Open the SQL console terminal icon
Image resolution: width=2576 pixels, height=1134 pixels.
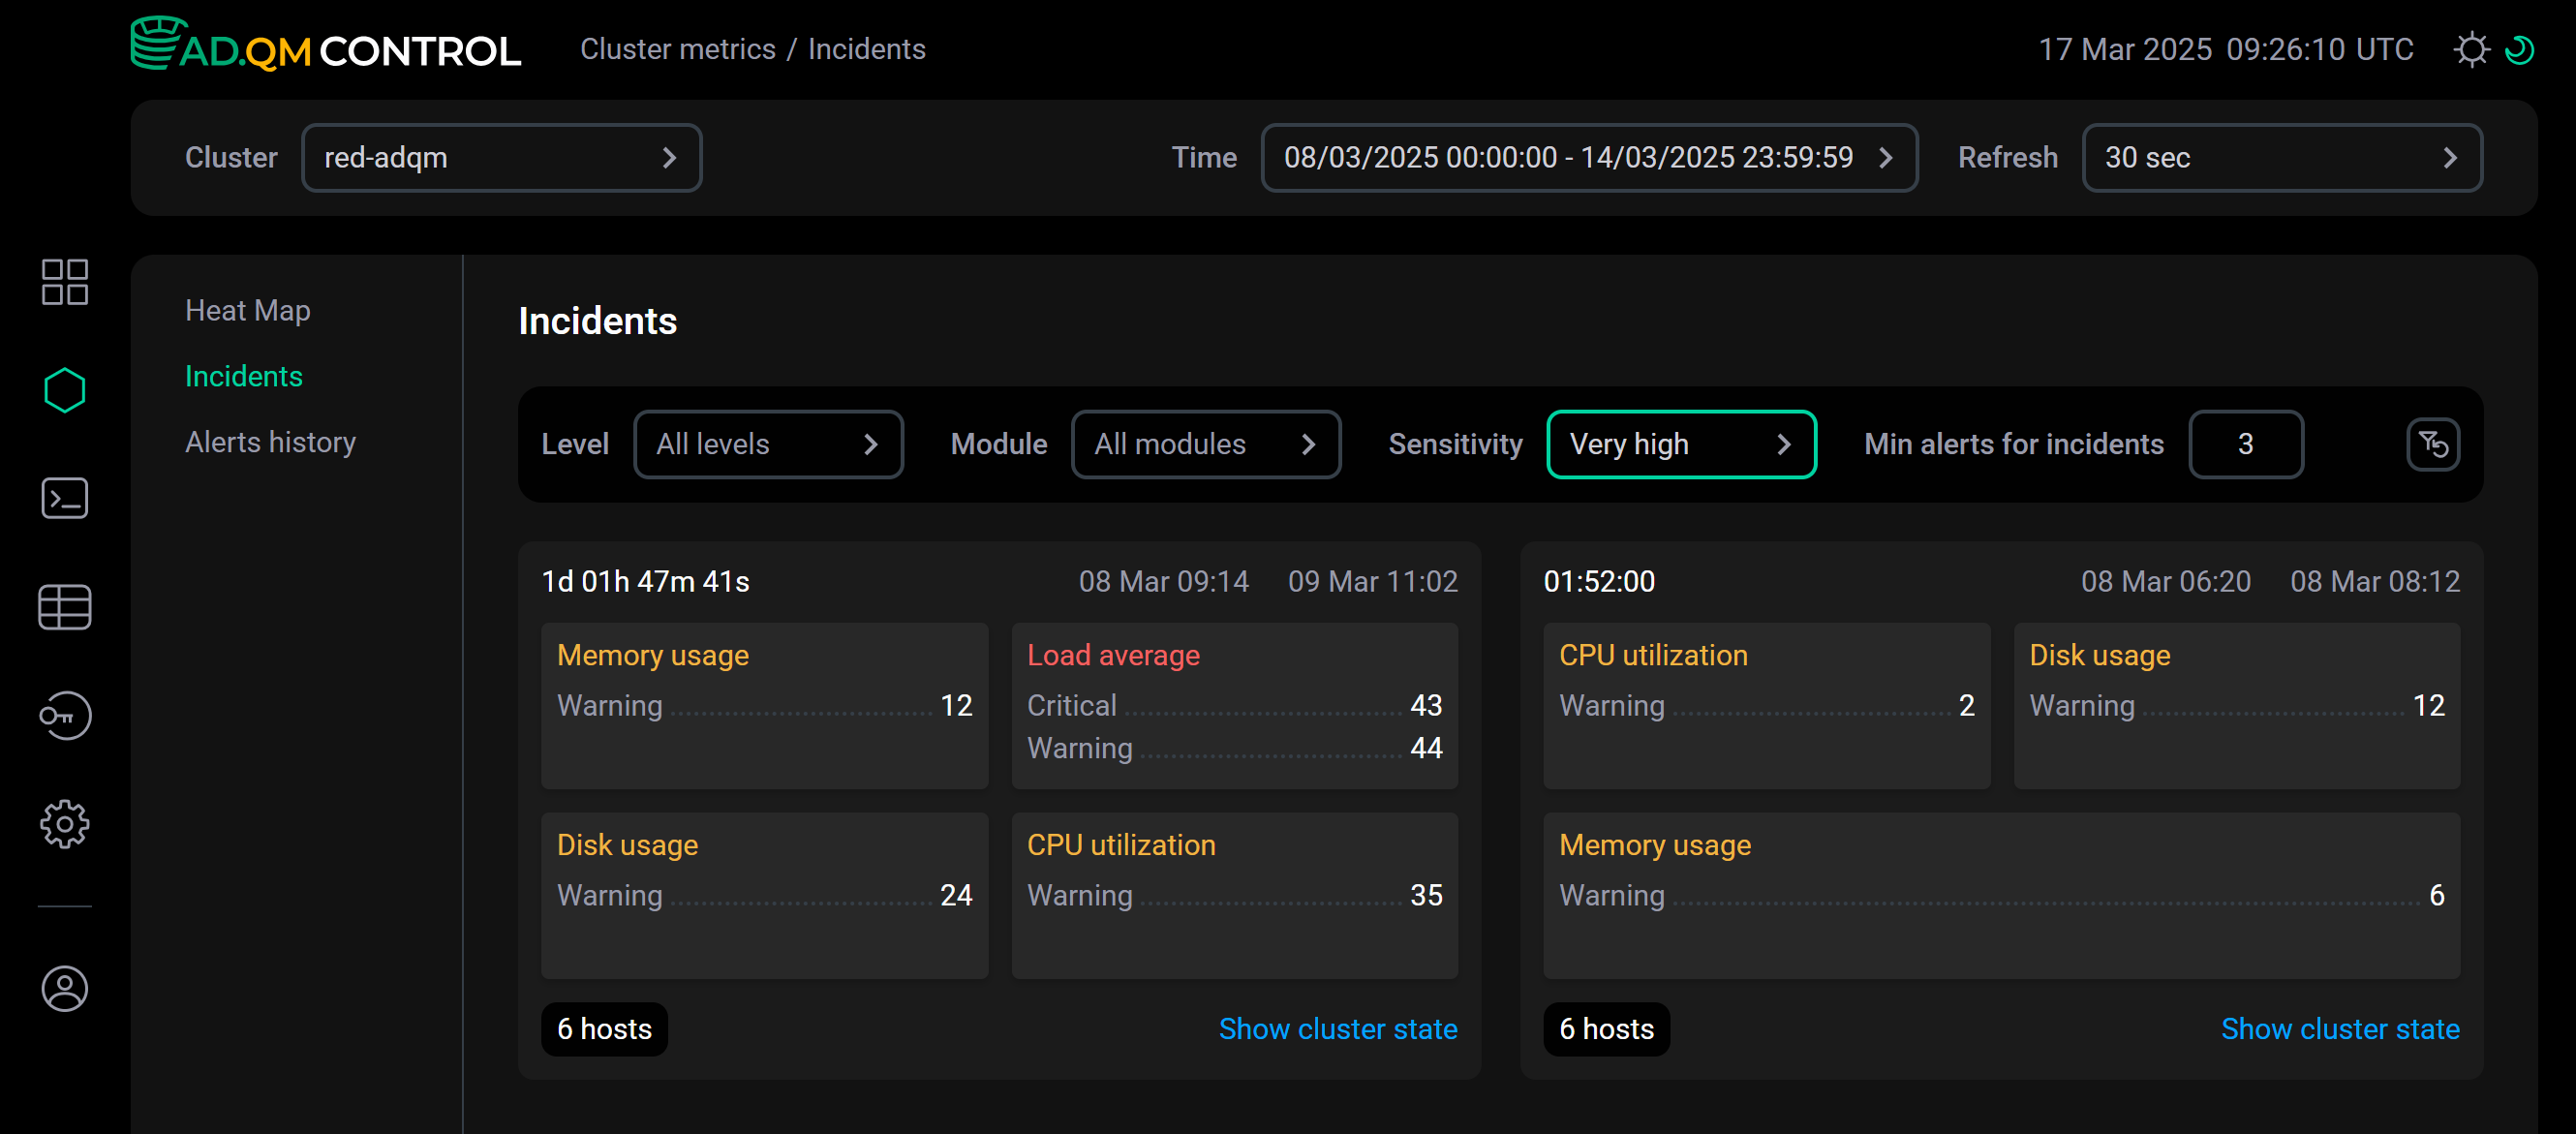tap(64, 498)
